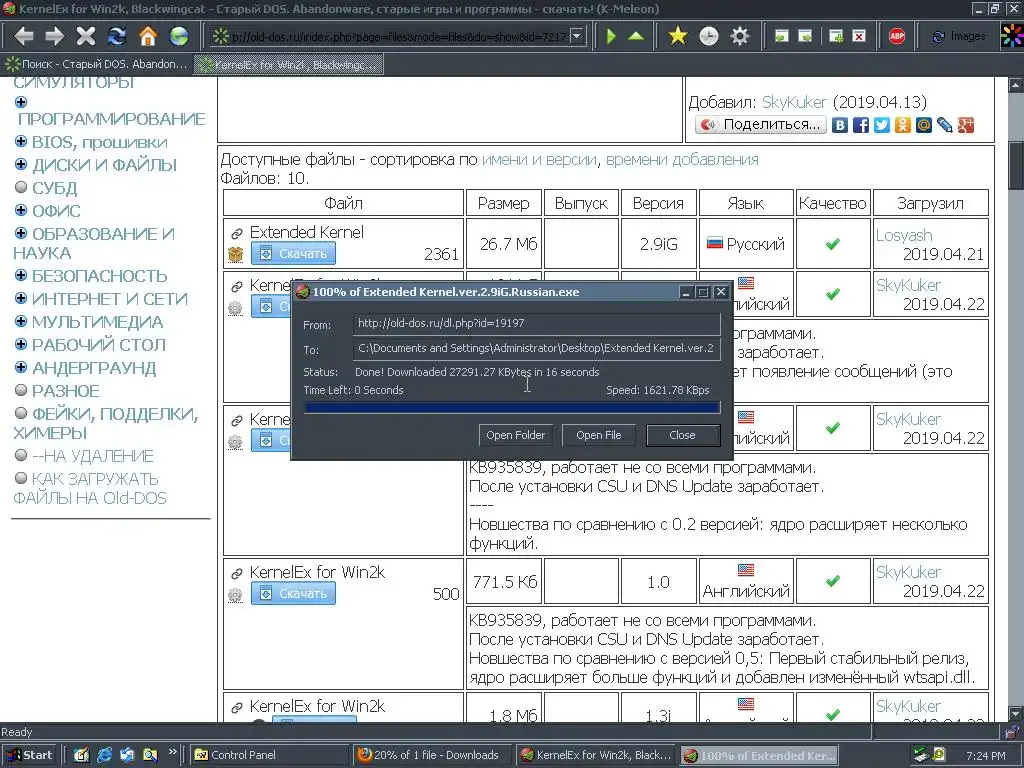Share via the Odnoklassniki orange icon
Screen dimensions: 1024x768
pos(903,125)
